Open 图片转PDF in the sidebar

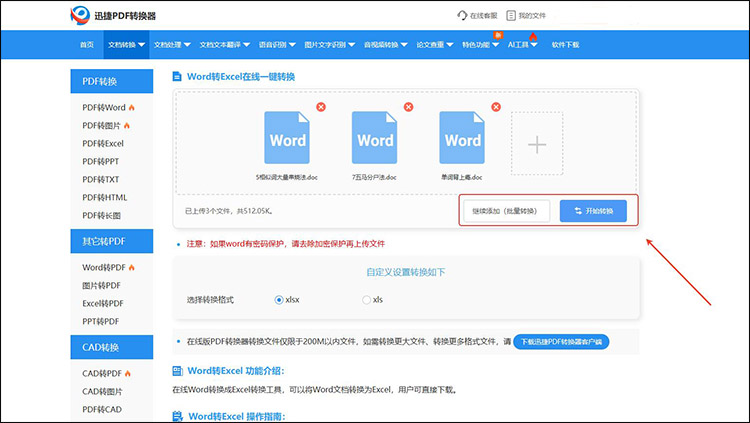[101, 286]
